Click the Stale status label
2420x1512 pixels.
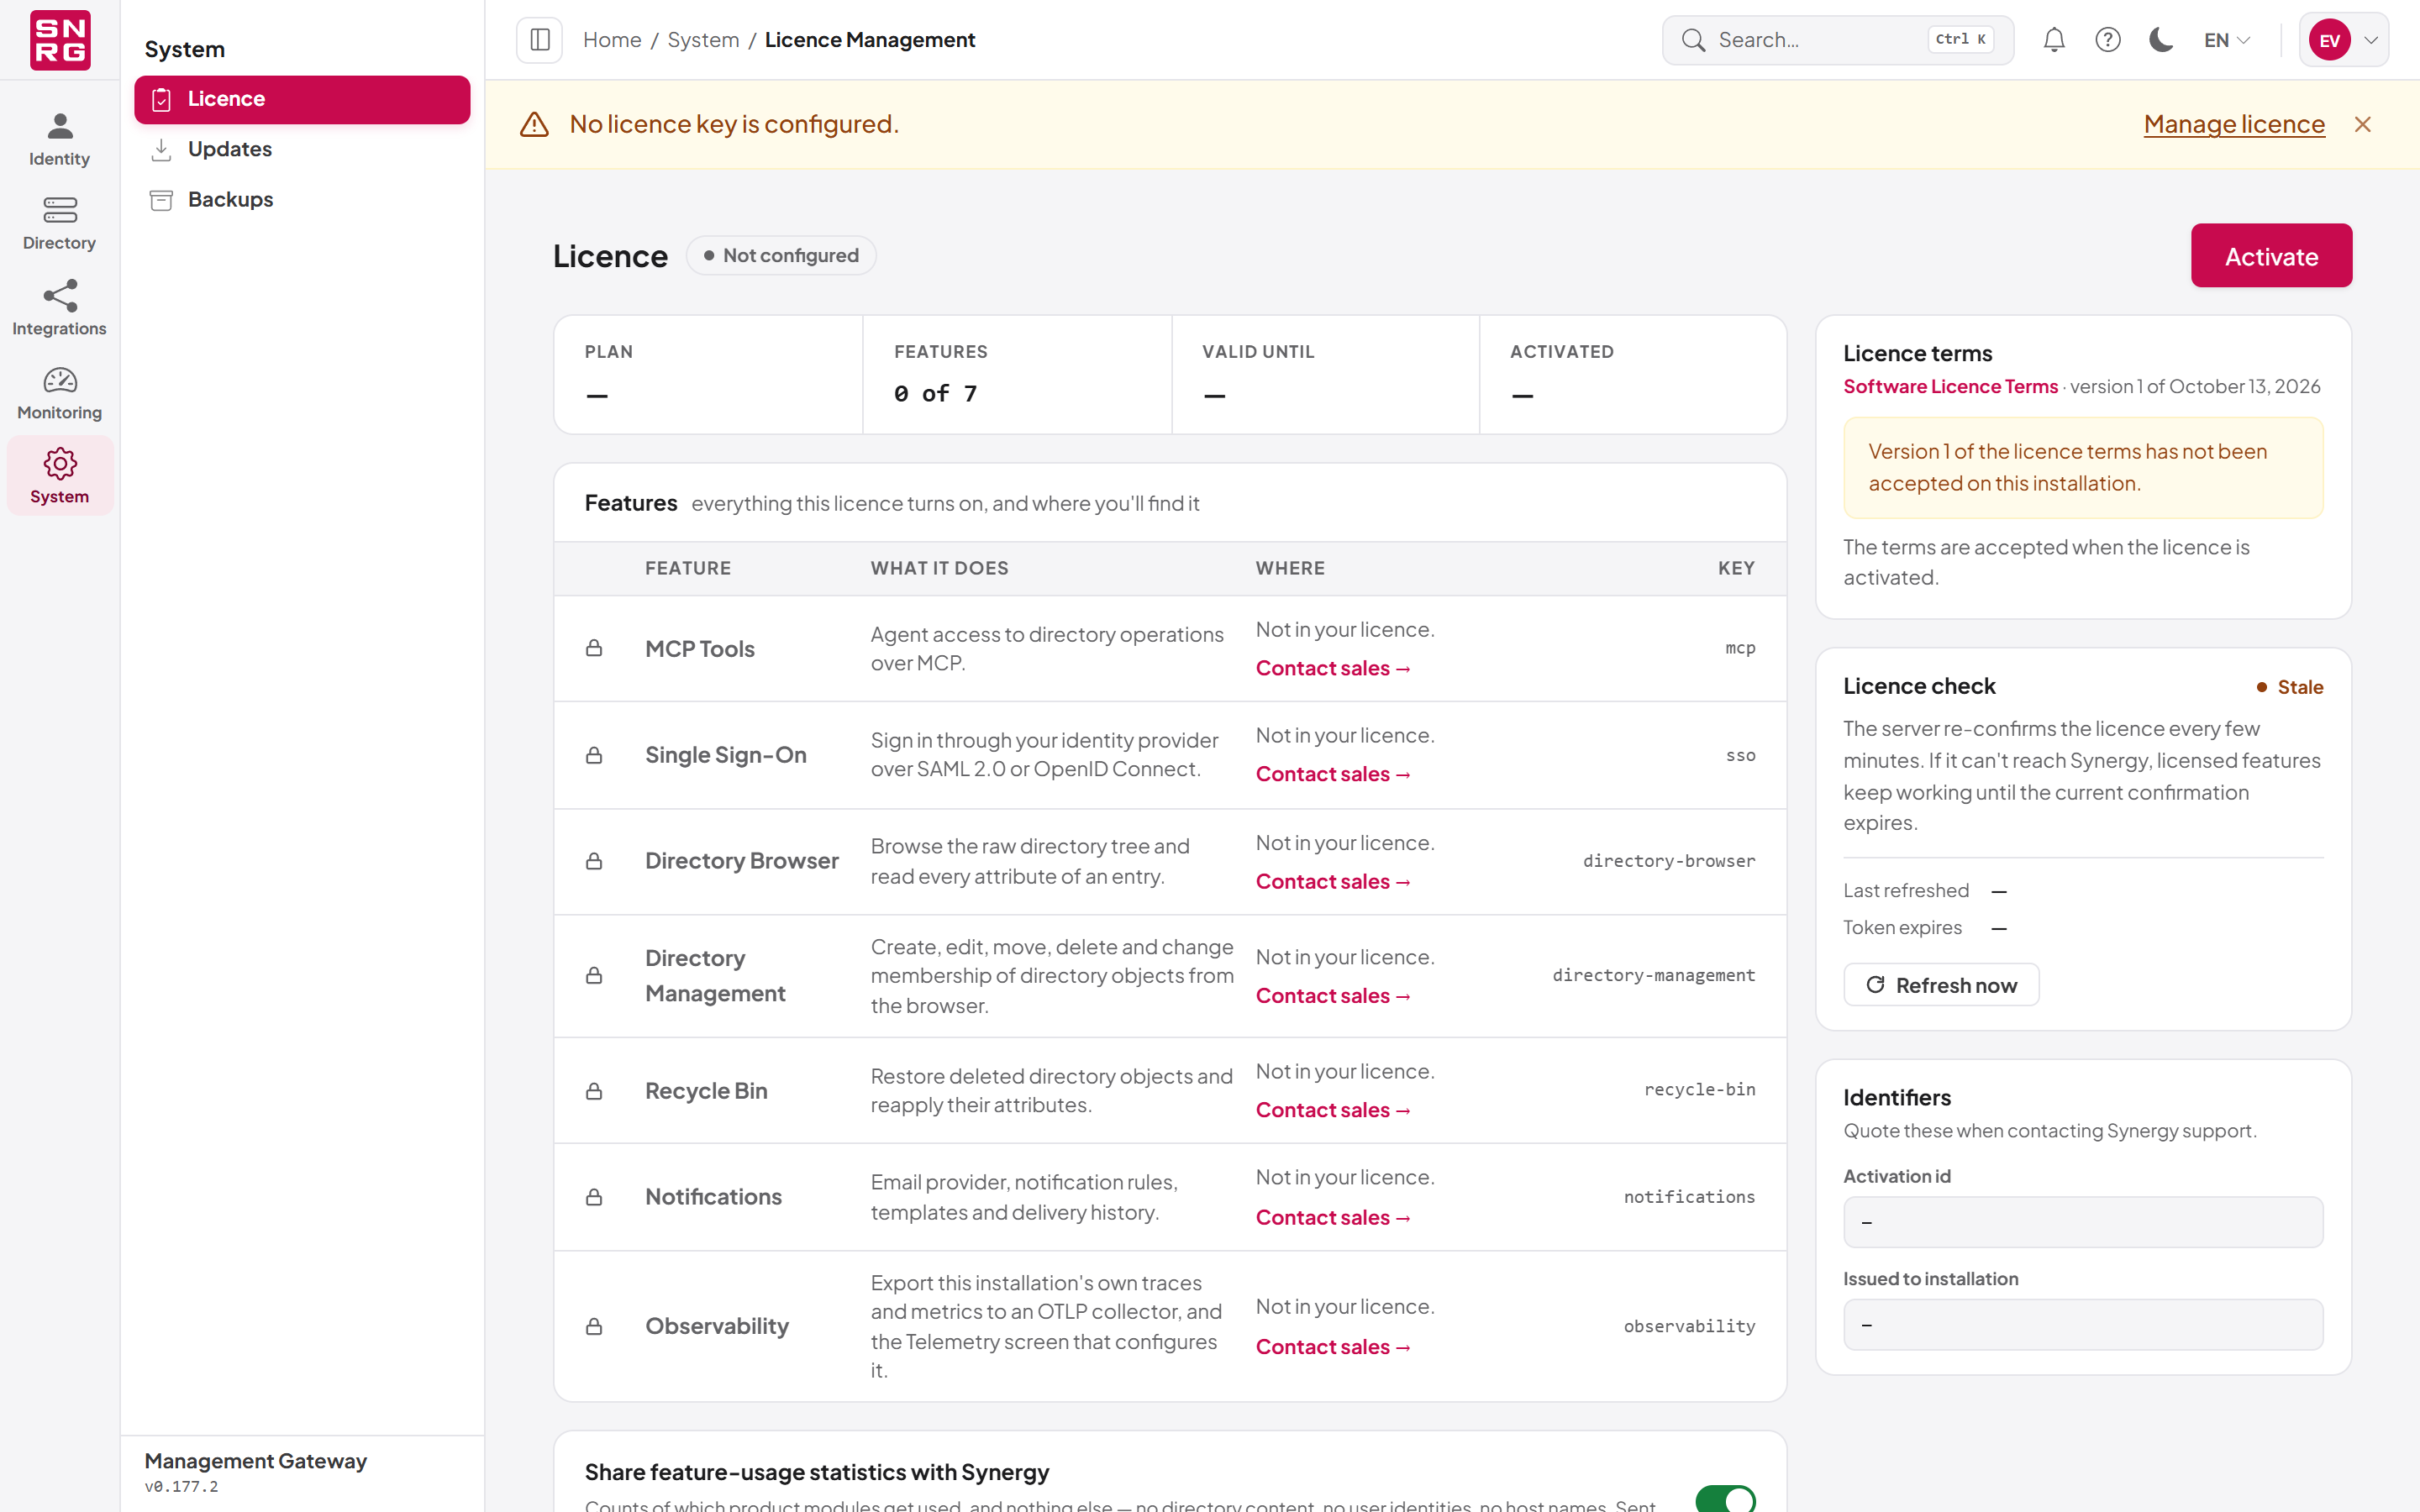pos(2290,687)
